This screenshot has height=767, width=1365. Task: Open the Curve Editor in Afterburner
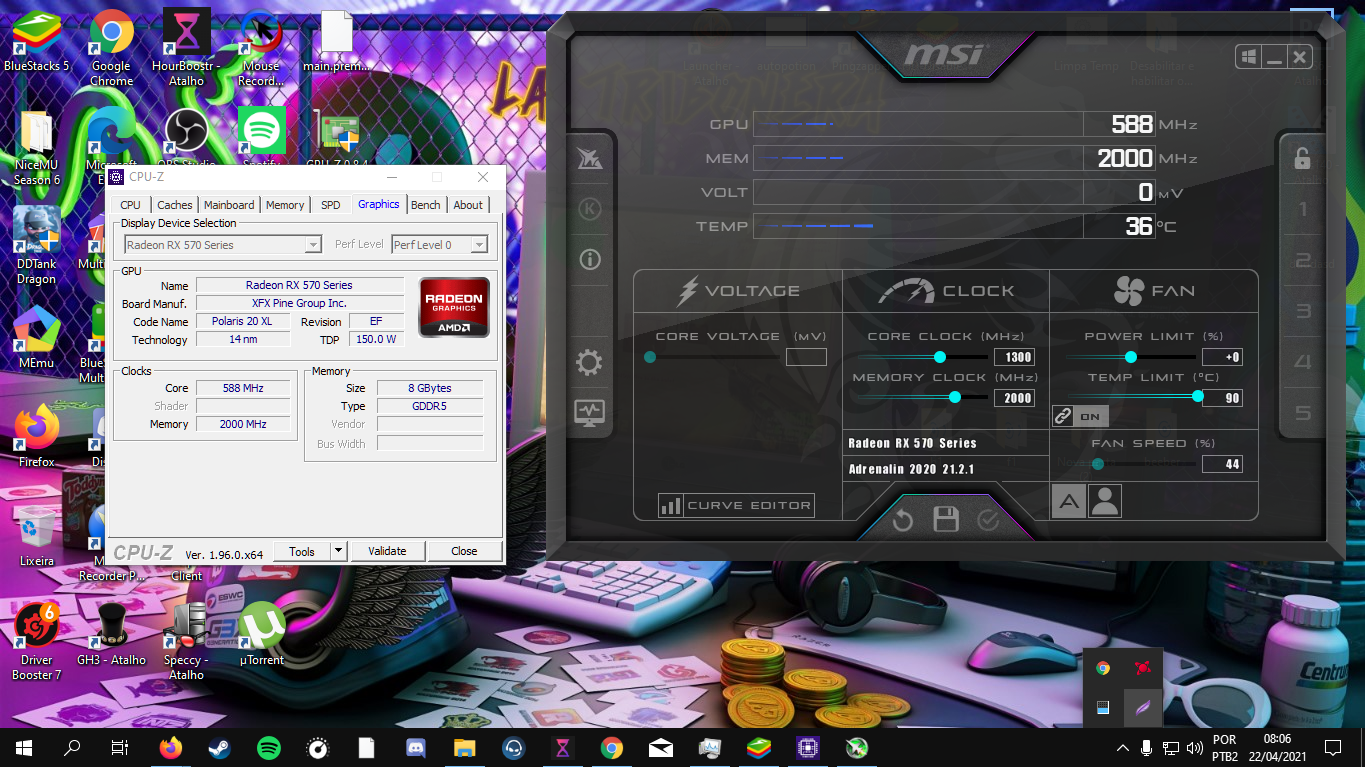[736, 505]
